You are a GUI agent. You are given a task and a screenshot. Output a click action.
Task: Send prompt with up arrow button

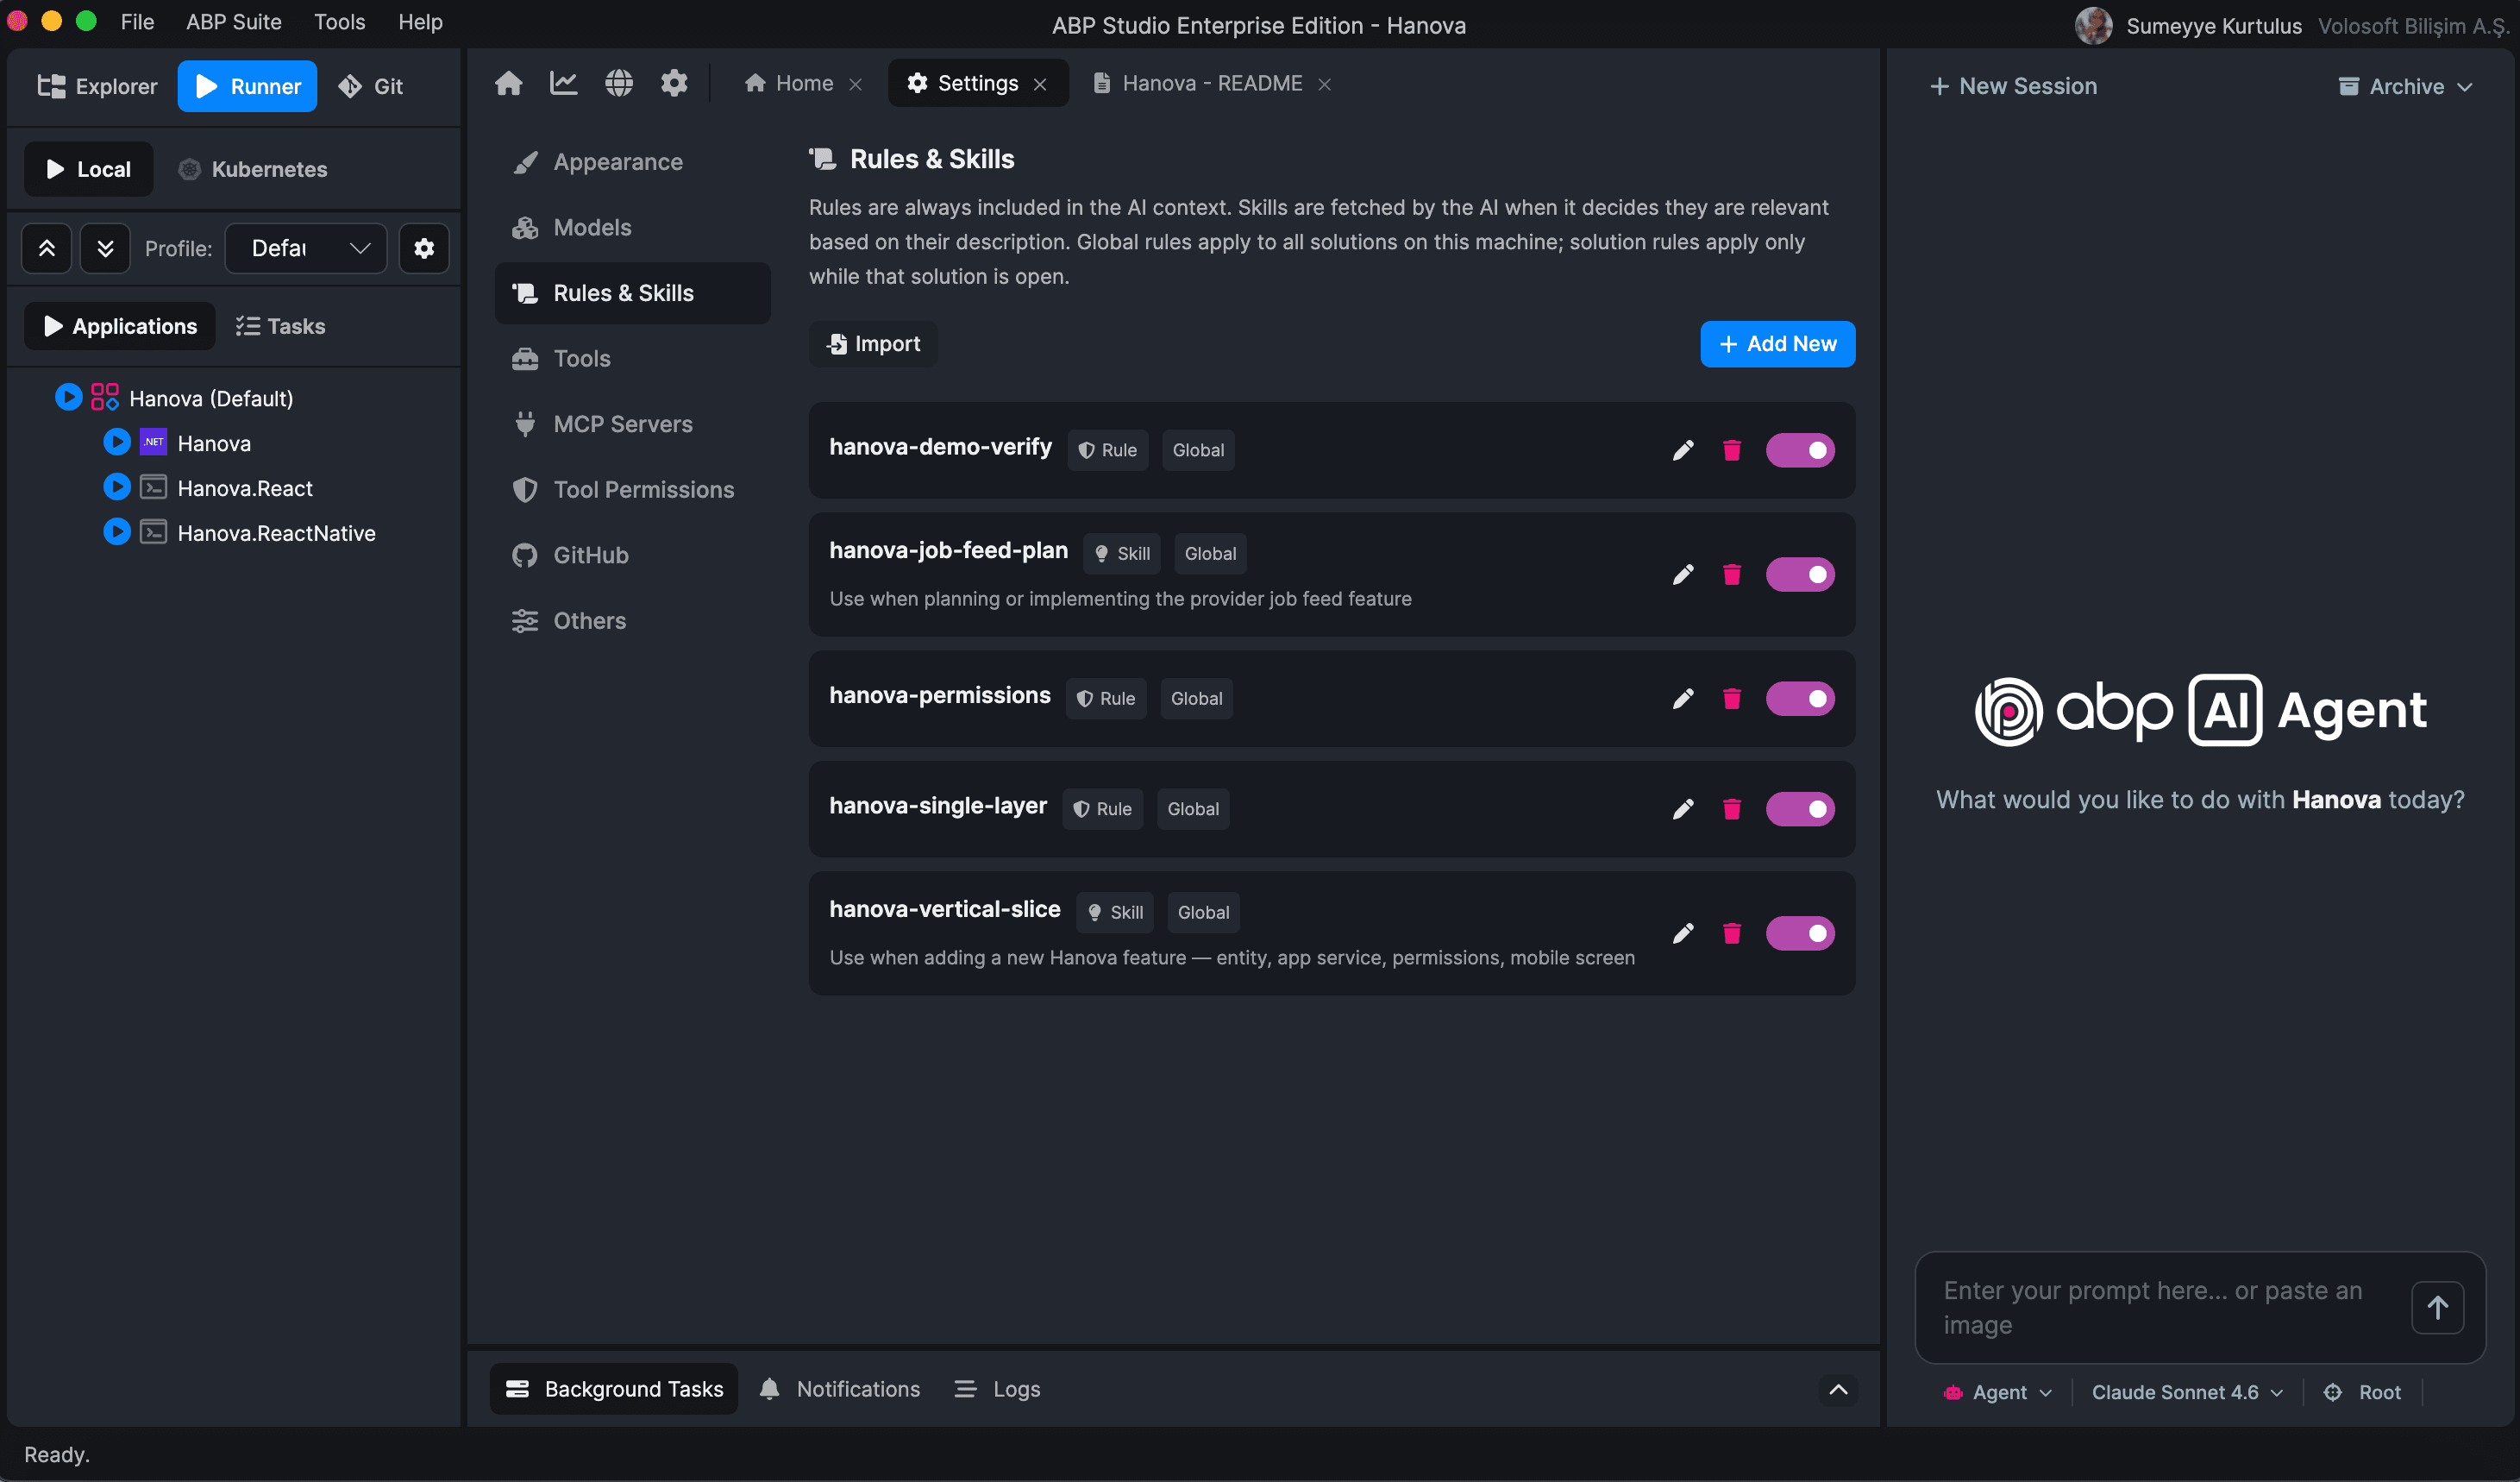click(x=2437, y=1308)
